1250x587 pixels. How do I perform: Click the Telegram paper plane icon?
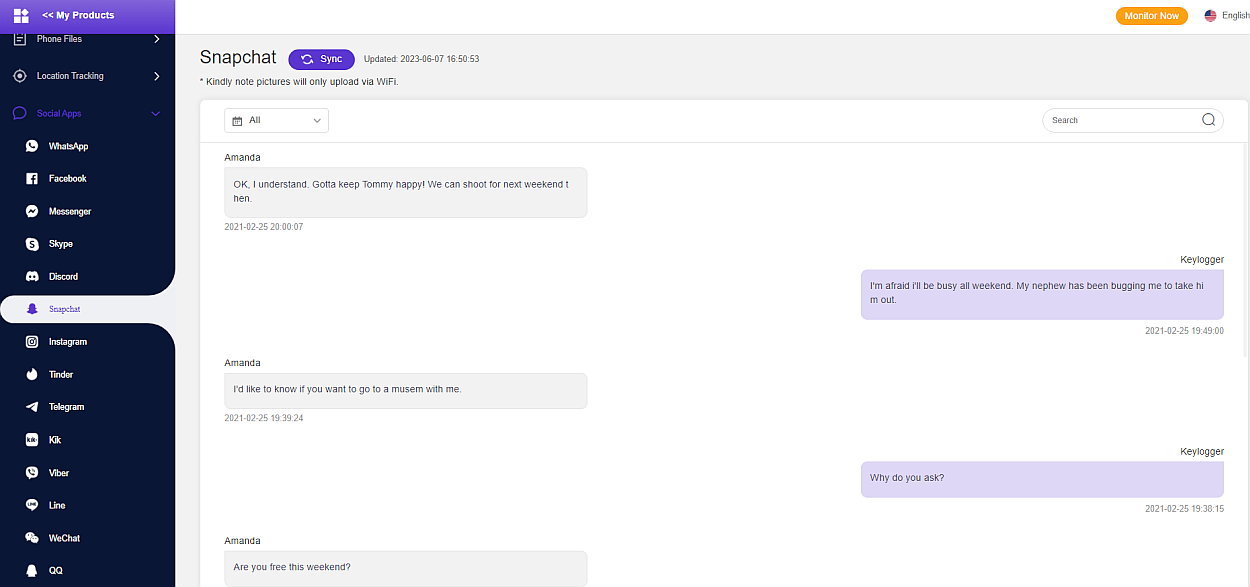[x=32, y=407]
